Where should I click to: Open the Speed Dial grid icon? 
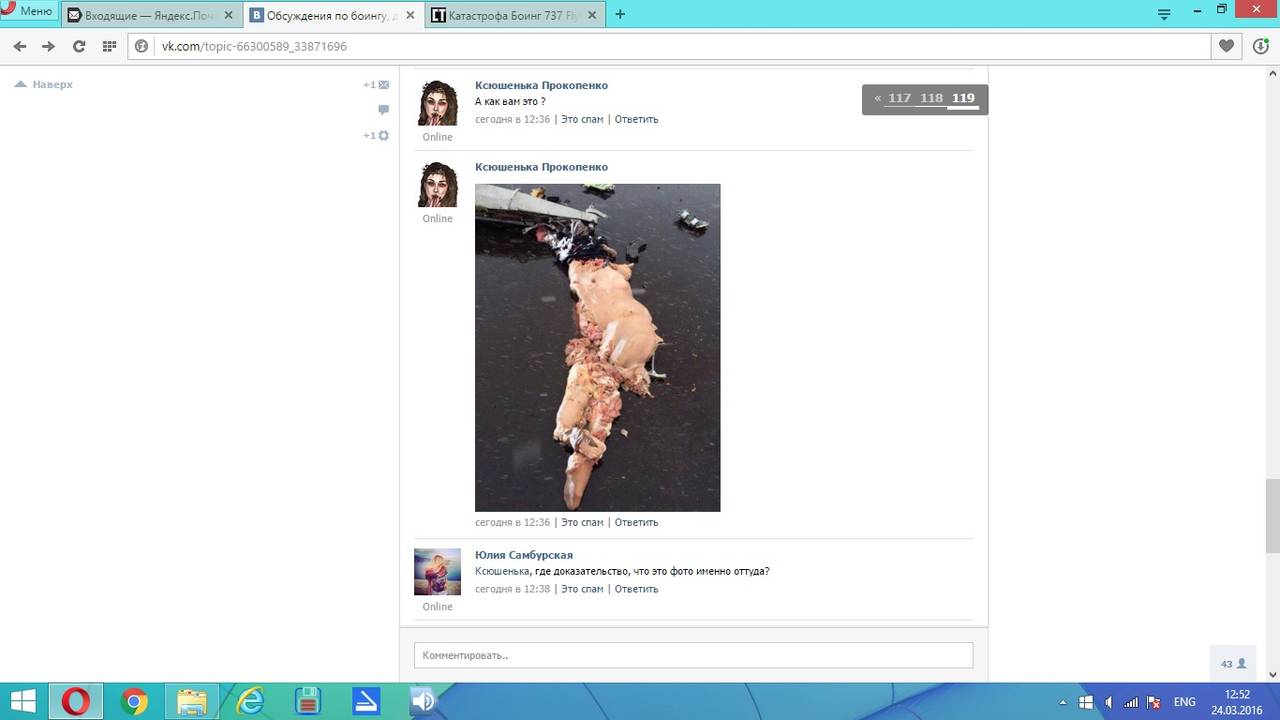(109, 46)
